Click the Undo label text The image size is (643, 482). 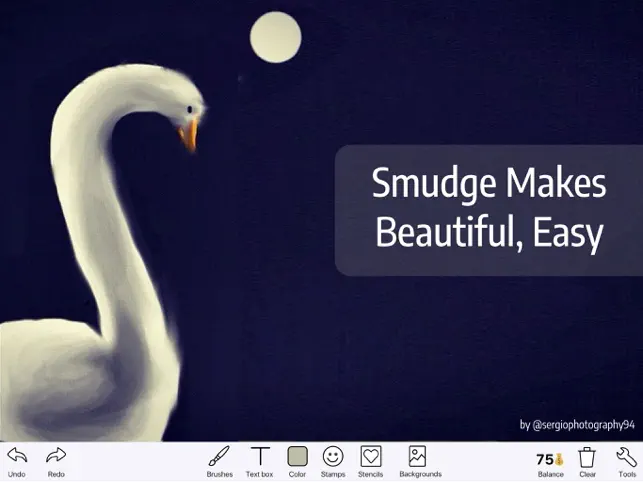pos(16,474)
